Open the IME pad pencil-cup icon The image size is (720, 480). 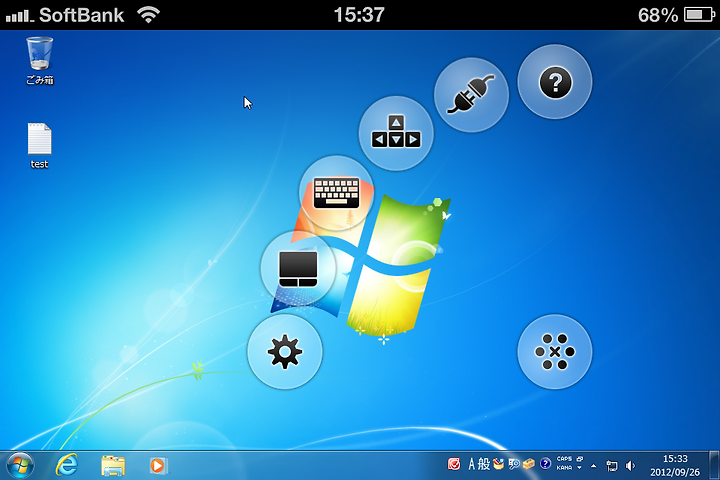tap(498, 464)
